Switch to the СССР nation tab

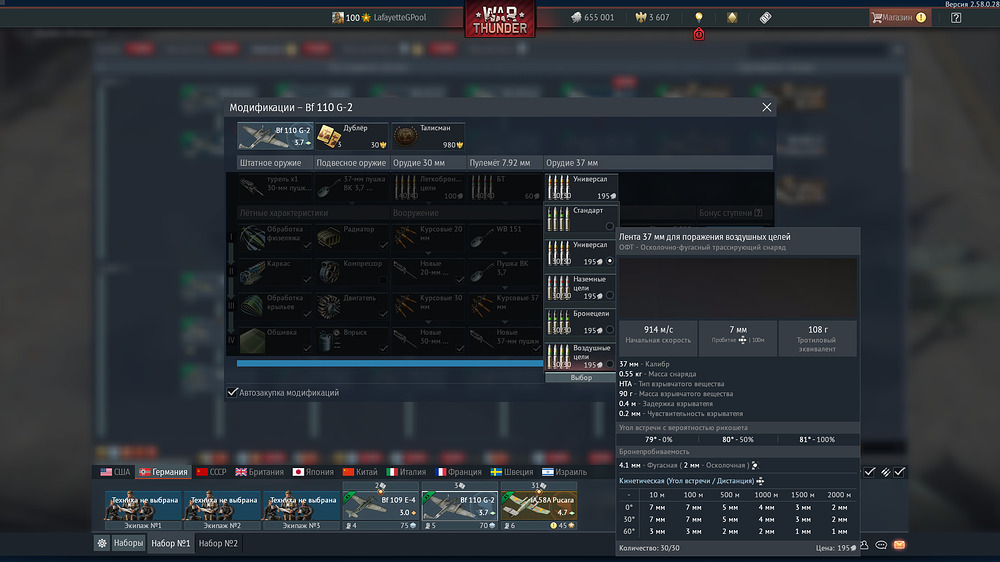point(211,472)
